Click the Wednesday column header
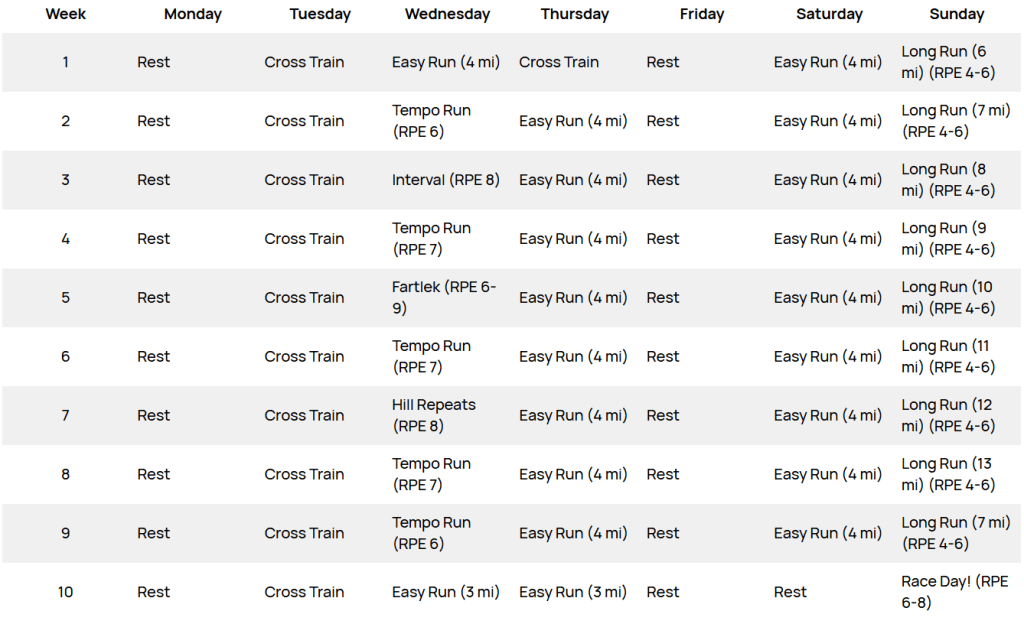This screenshot has height=624, width=1024. 447,14
